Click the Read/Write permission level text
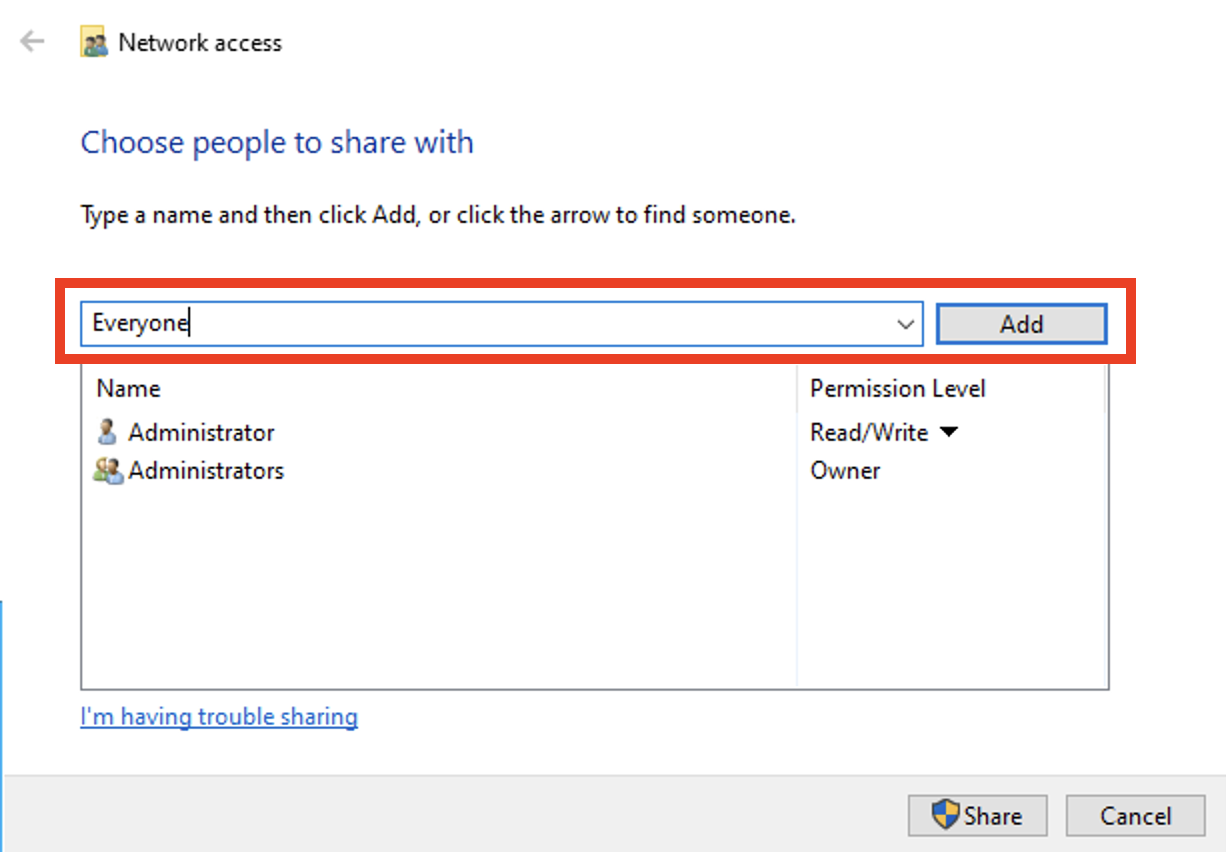This screenshot has width=1226, height=852. tap(869, 432)
